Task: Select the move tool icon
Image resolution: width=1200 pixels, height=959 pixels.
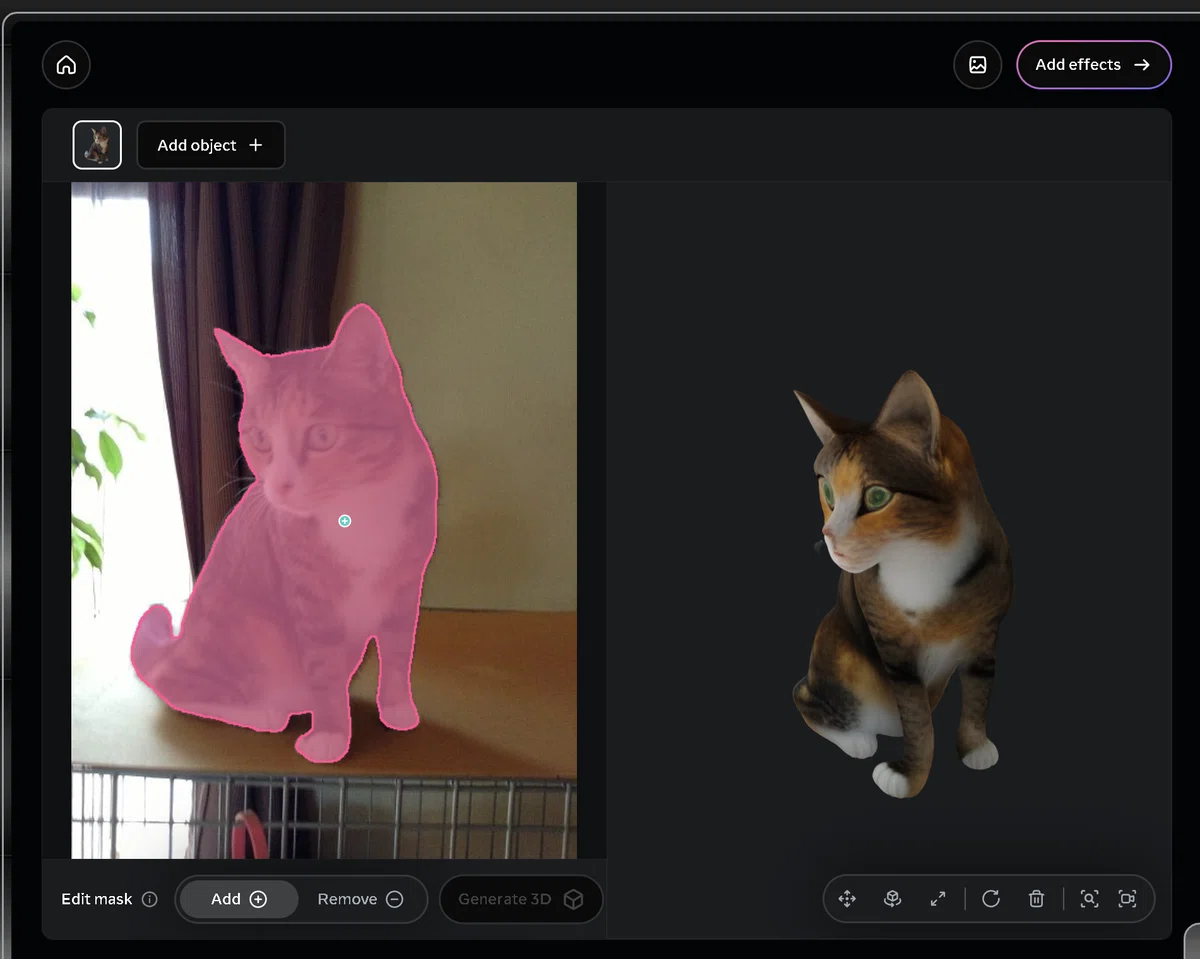Action: (x=847, y=899)
